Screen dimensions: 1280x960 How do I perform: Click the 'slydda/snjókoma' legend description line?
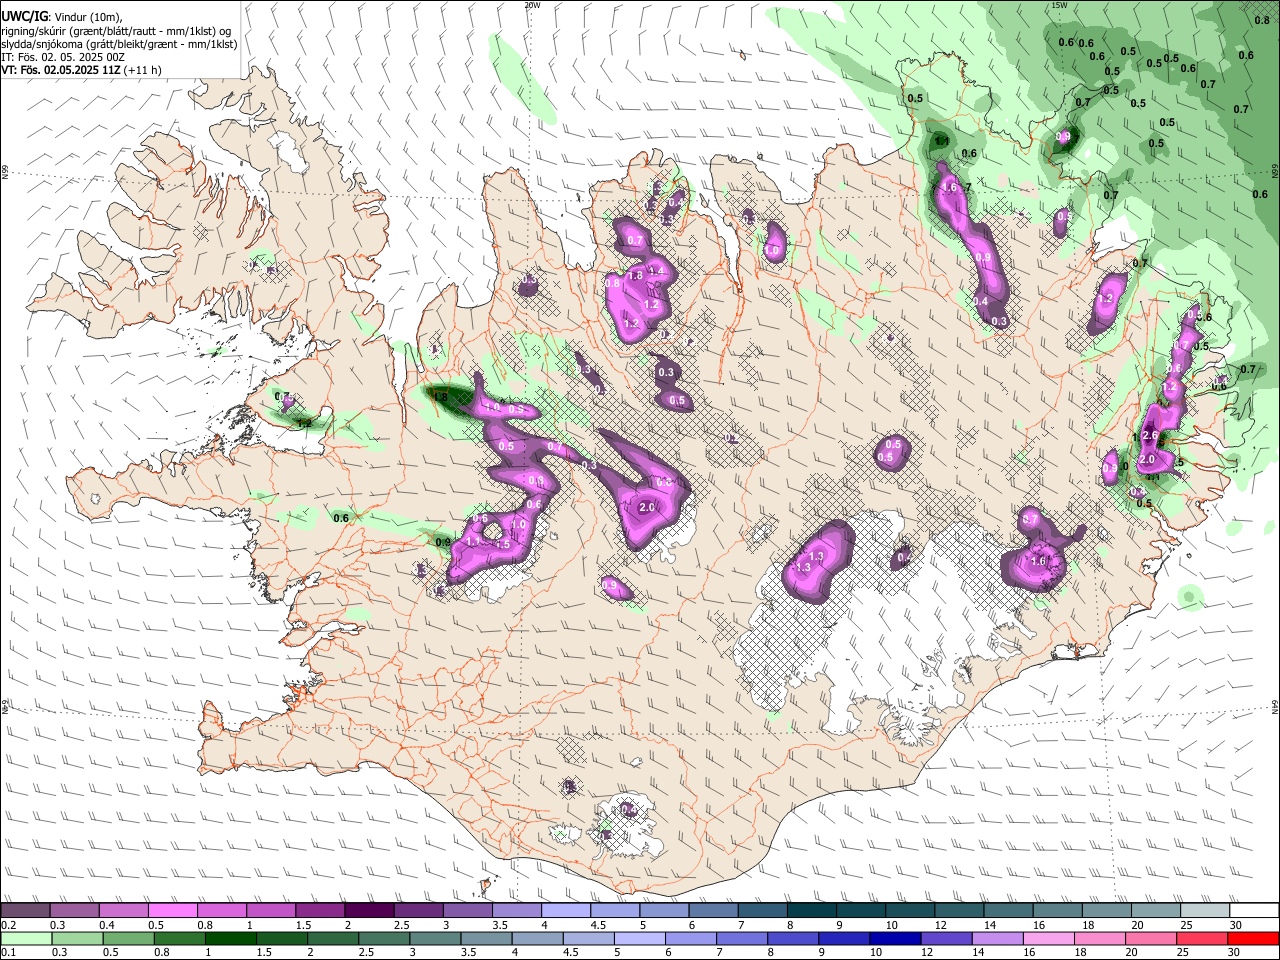(119, 44)
